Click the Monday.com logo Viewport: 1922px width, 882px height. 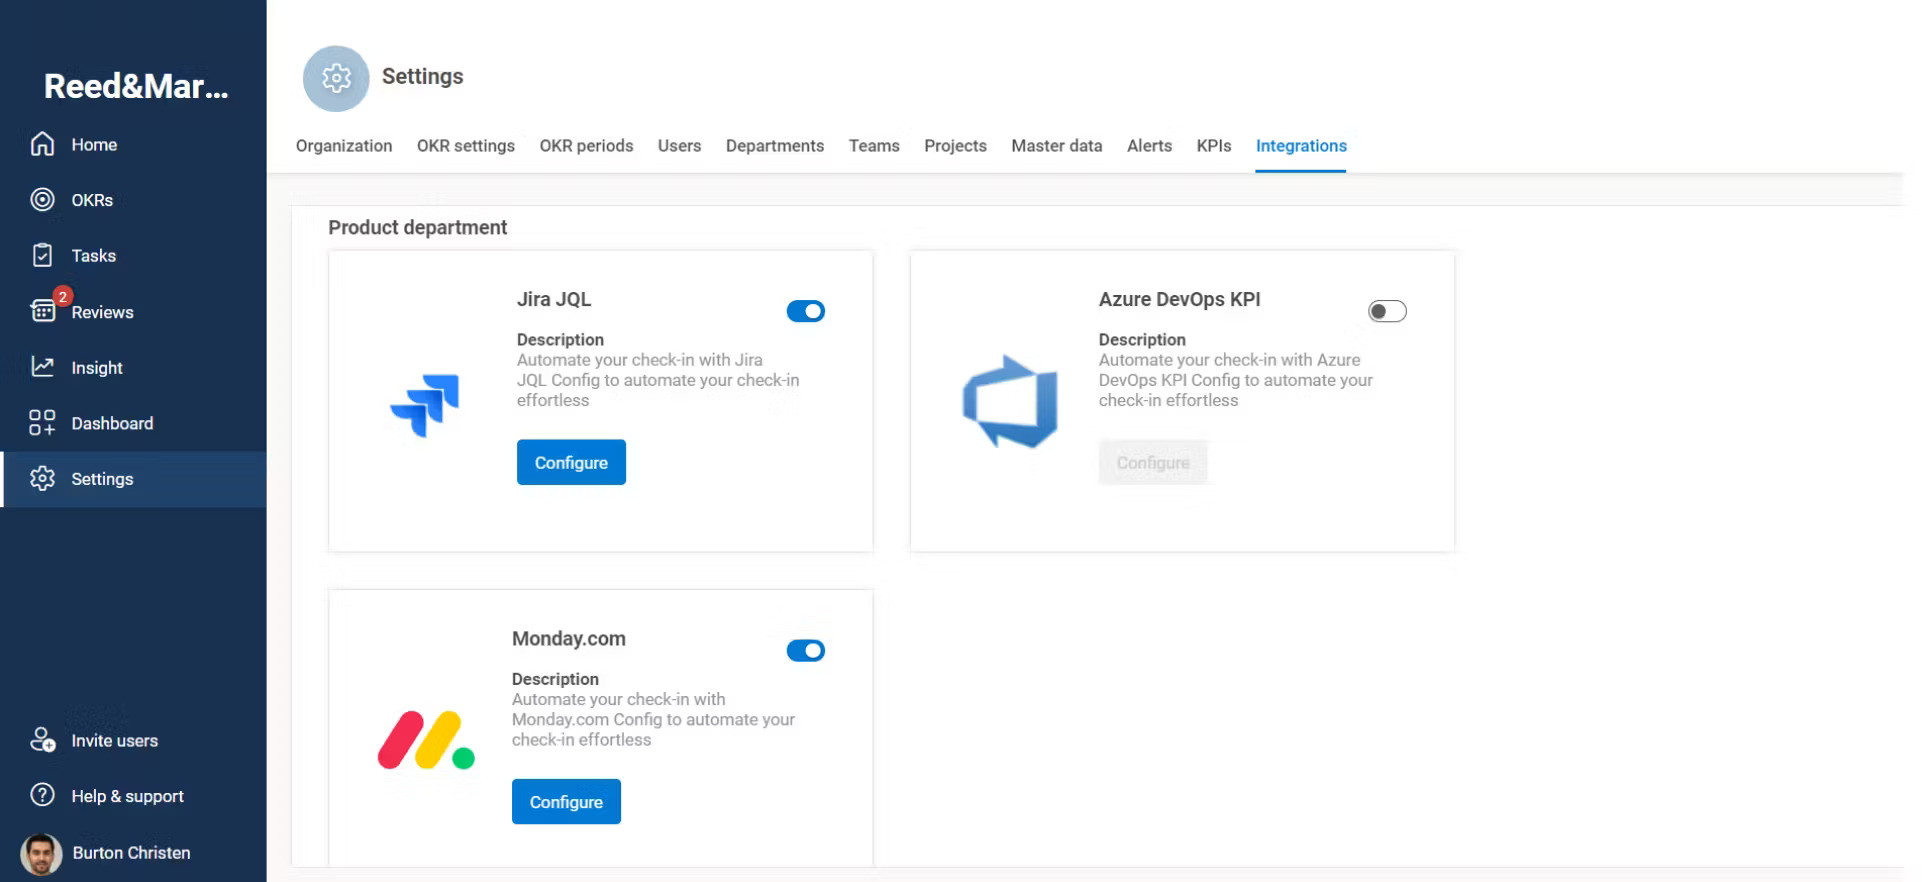425,741
